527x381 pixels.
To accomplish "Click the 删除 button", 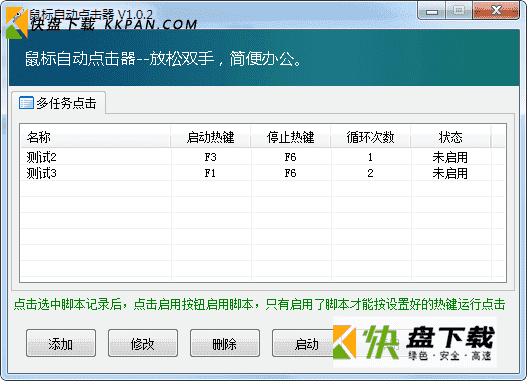I will point(225,343).
